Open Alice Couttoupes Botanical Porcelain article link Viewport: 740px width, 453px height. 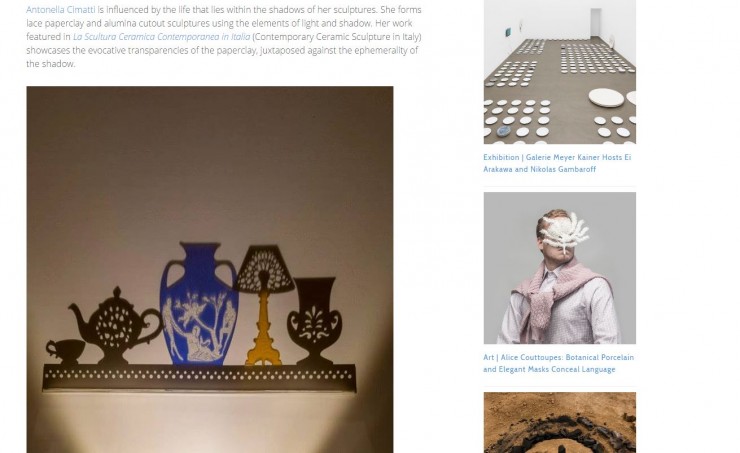click(558, 363)
